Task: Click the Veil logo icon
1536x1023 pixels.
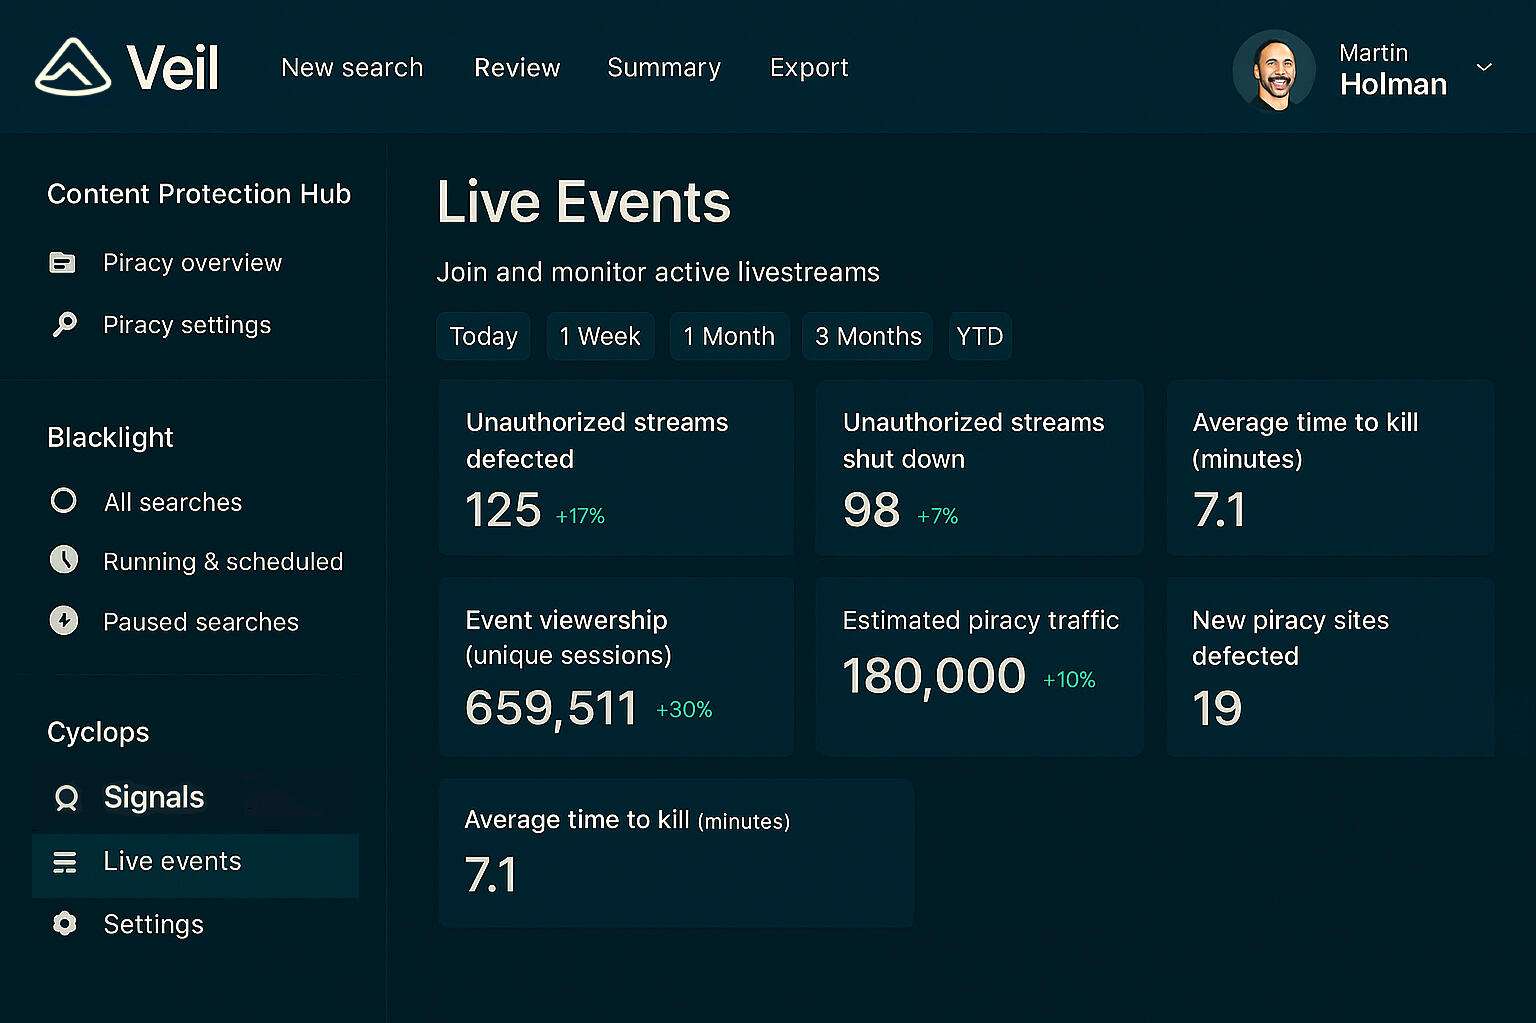Action: (73, 67)
